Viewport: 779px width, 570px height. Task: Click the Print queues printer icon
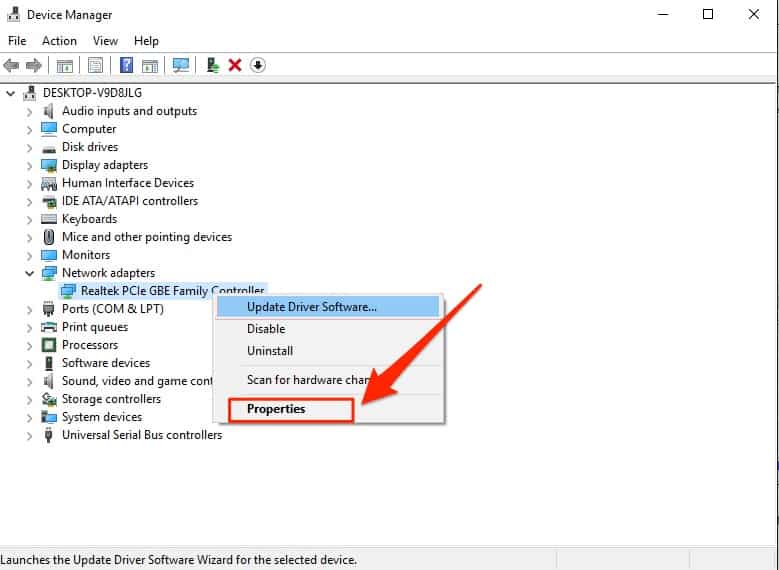[x=49, y=327]
